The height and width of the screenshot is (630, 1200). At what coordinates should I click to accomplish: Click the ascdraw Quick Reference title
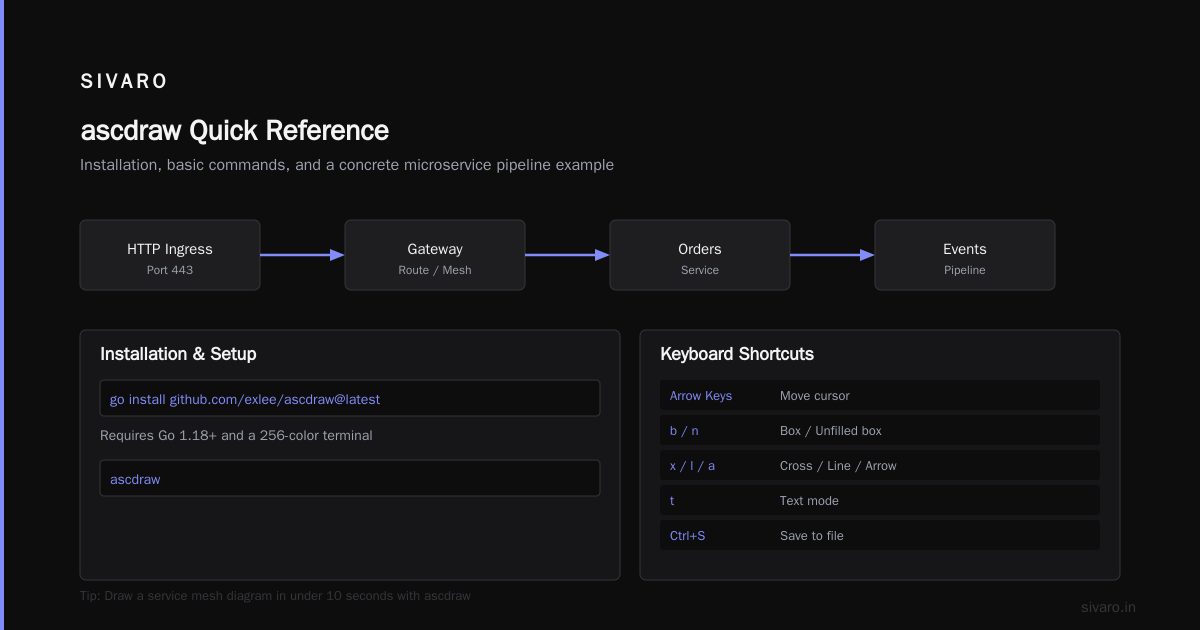click(x=234, y=131)
